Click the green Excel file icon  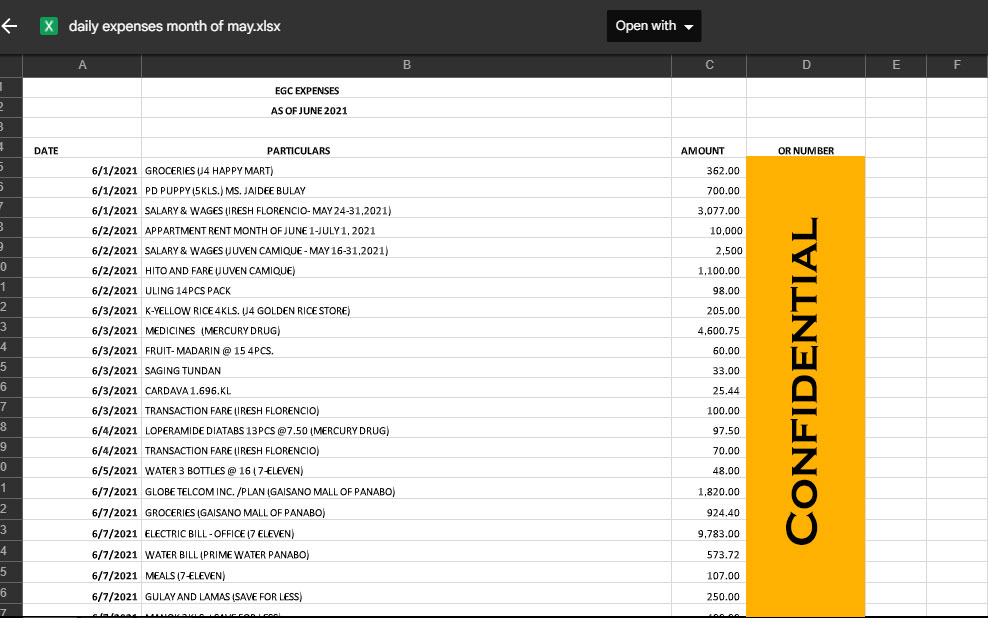[49, 26]
